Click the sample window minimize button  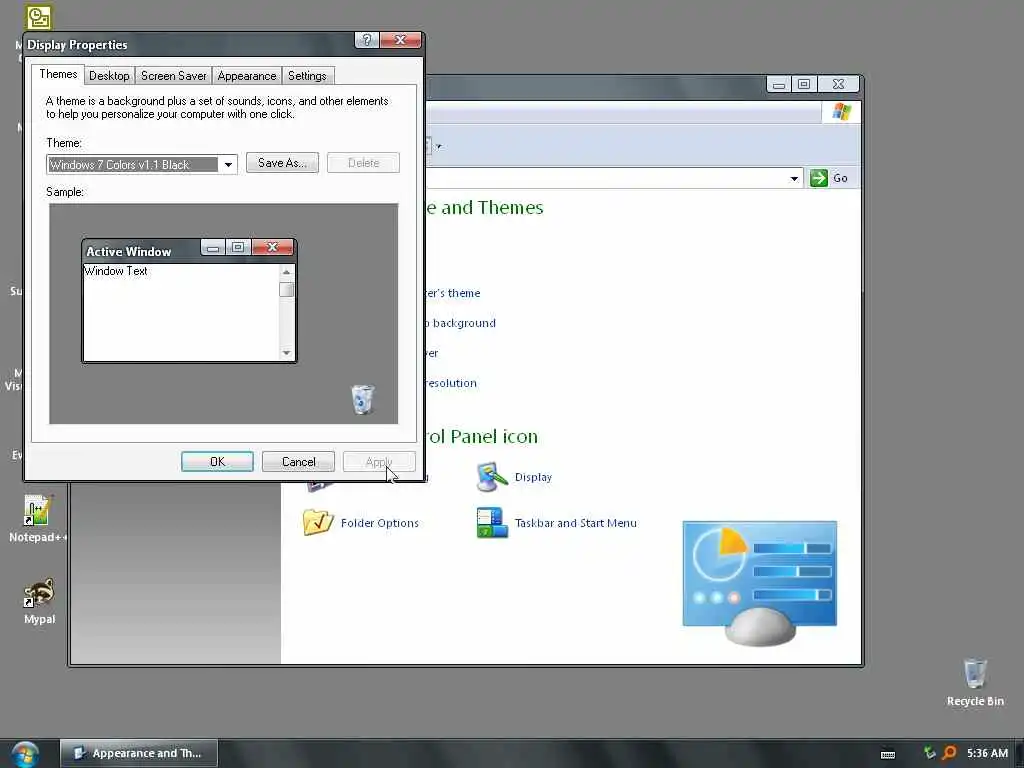pyautogui.click(x=212, y=248)
